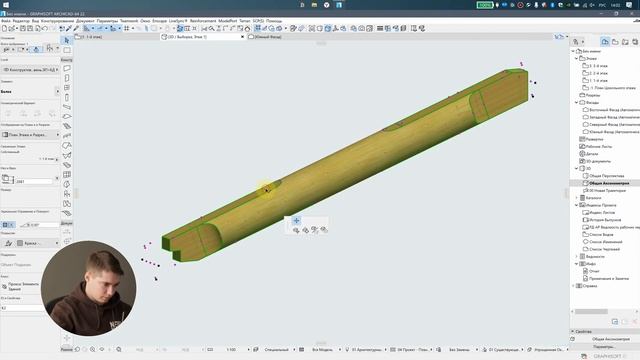Screen dimensions: 640x360
Task: Click the Параметры button below the navigator
Action: coord(603,347)
